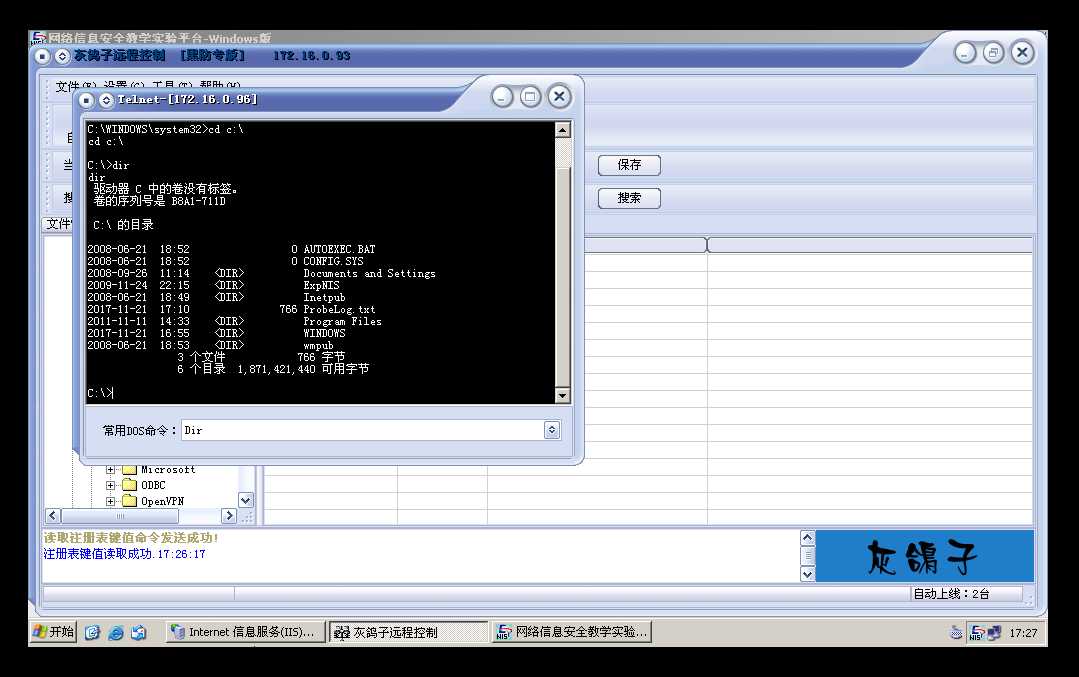Open the 常用DOS命令 dropdown arrow
Screen dimensions: 1079x677
(552, 430)
